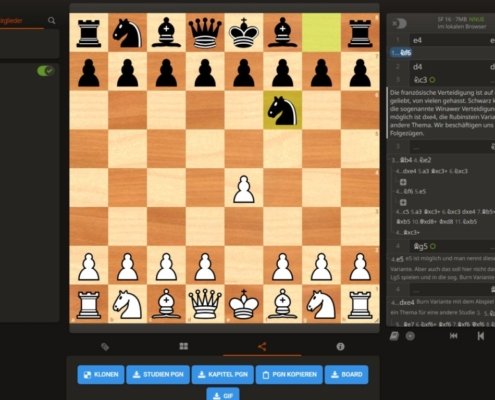Click the practice target icon beside book
The height and width of the screenshot is (400, 495).
tap(410, 336)
